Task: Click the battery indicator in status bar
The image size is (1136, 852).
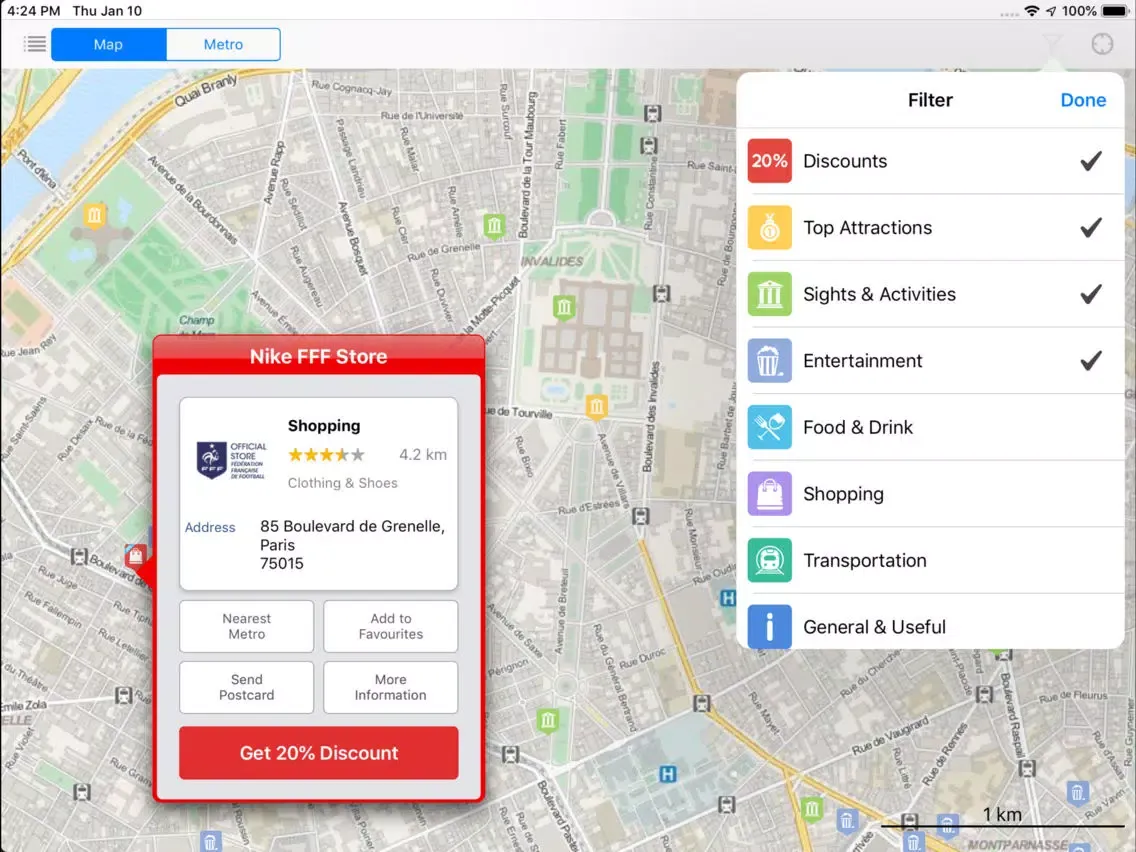Action: tap(1116, 11)
